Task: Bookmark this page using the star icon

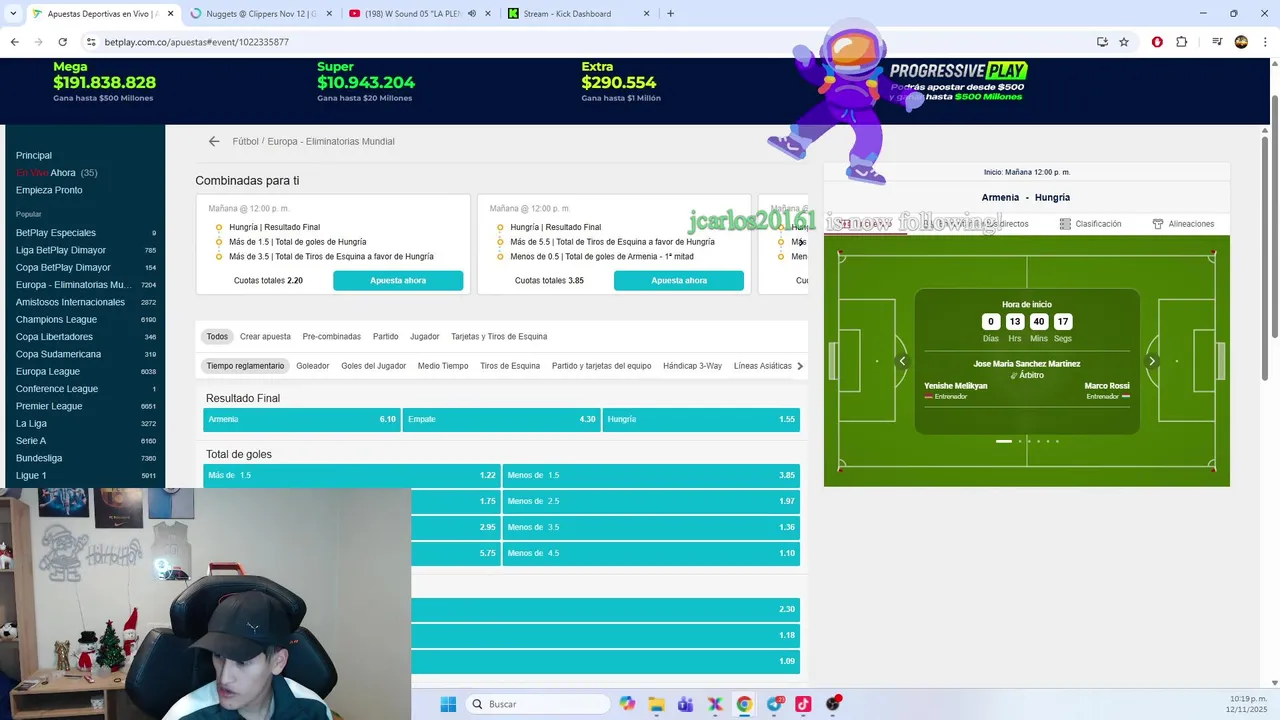Action: coord(1124,42)
